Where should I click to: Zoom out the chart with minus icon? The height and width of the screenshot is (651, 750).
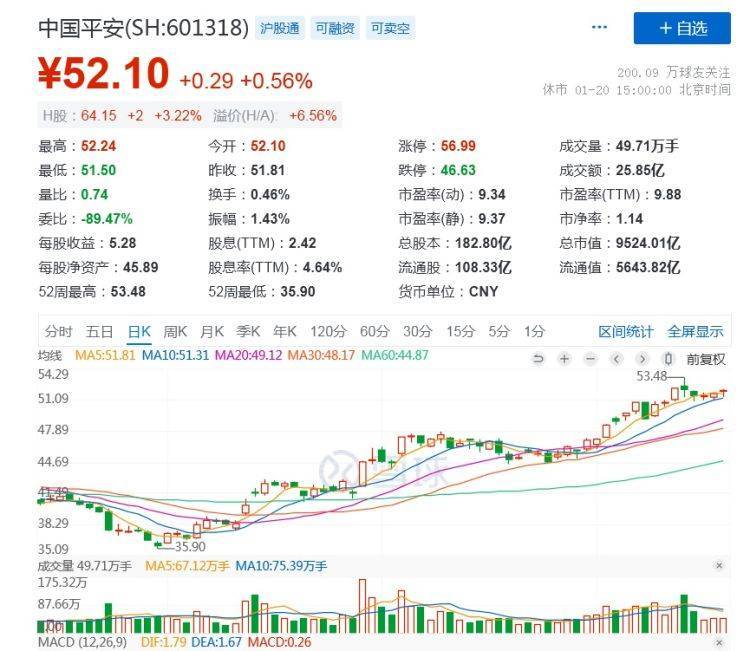(x=591, y=359)
